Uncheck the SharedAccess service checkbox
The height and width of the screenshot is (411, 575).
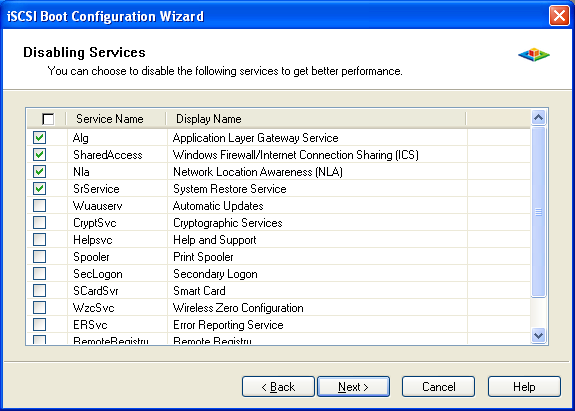point(40,154)
